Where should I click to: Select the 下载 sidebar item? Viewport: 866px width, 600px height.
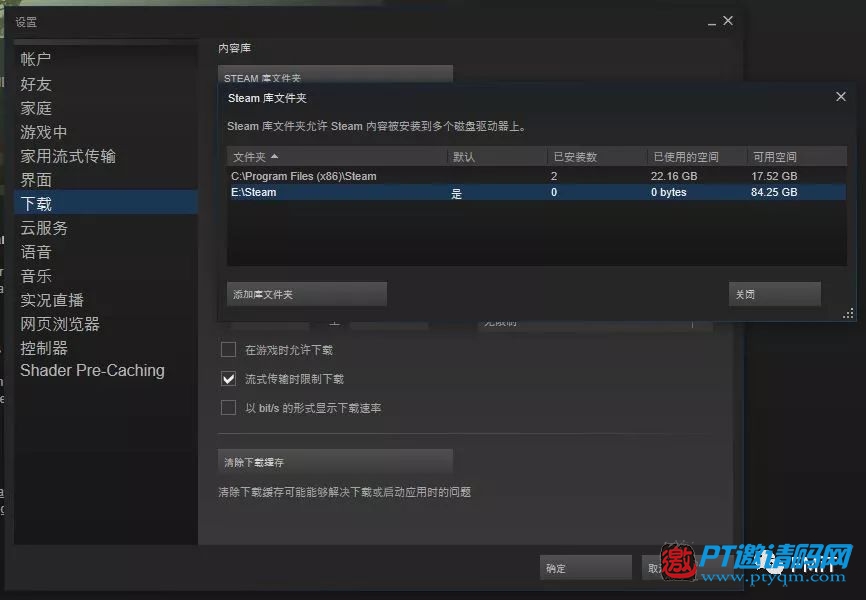106,204
